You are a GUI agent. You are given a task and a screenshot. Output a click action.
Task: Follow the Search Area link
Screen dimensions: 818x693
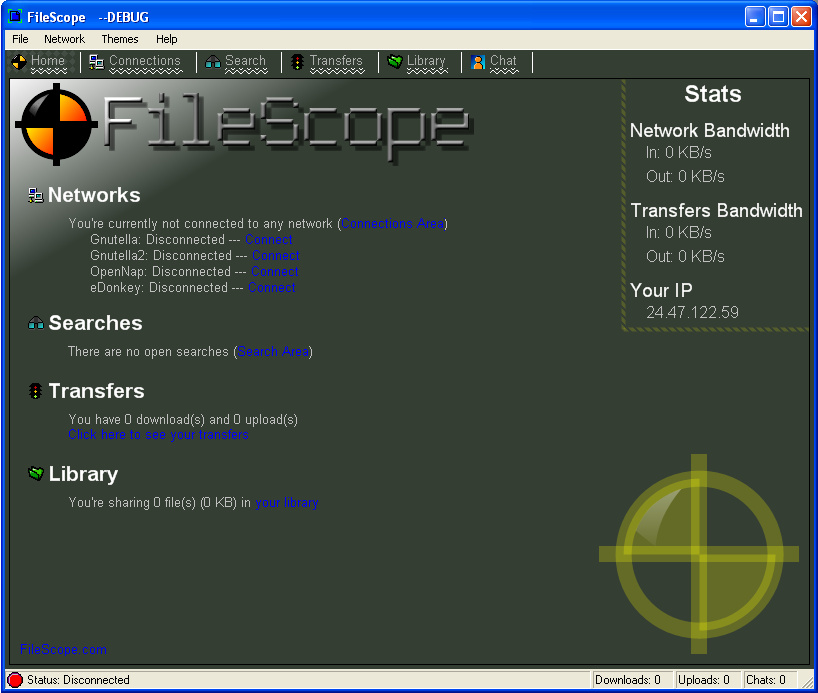273,351
